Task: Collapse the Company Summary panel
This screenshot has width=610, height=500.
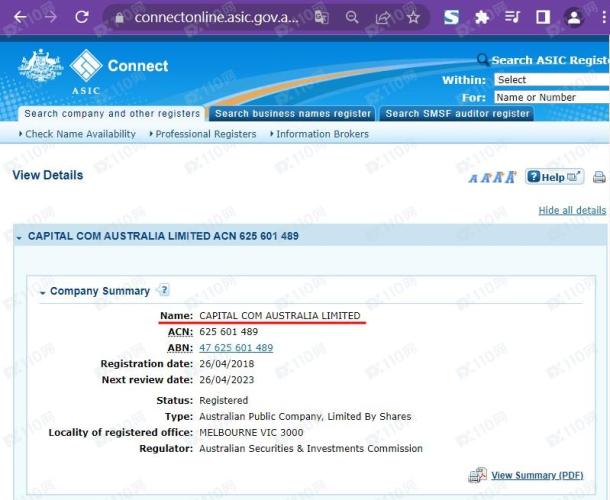Action: pos(42,293)
